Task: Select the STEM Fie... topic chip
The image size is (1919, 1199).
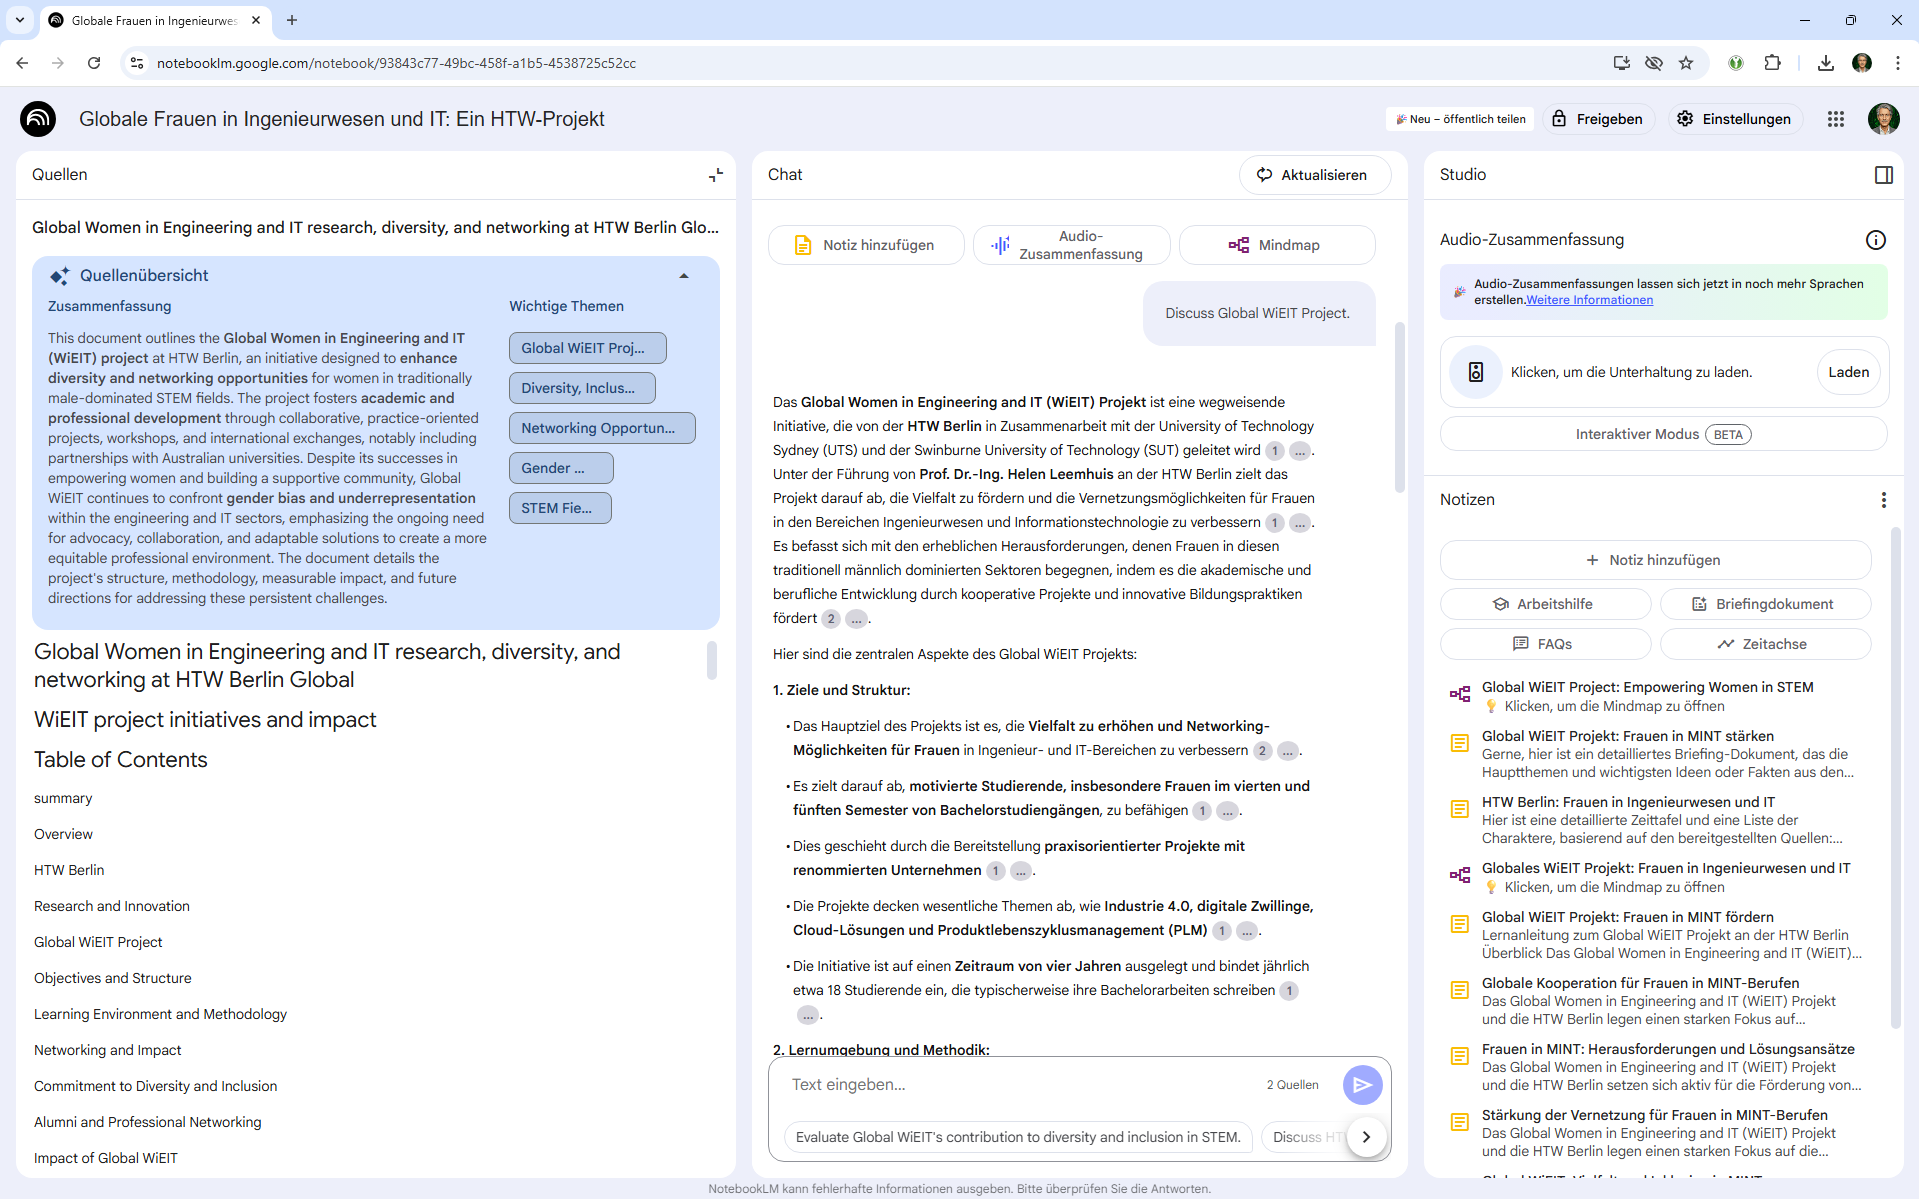Action: pos(560,508)
